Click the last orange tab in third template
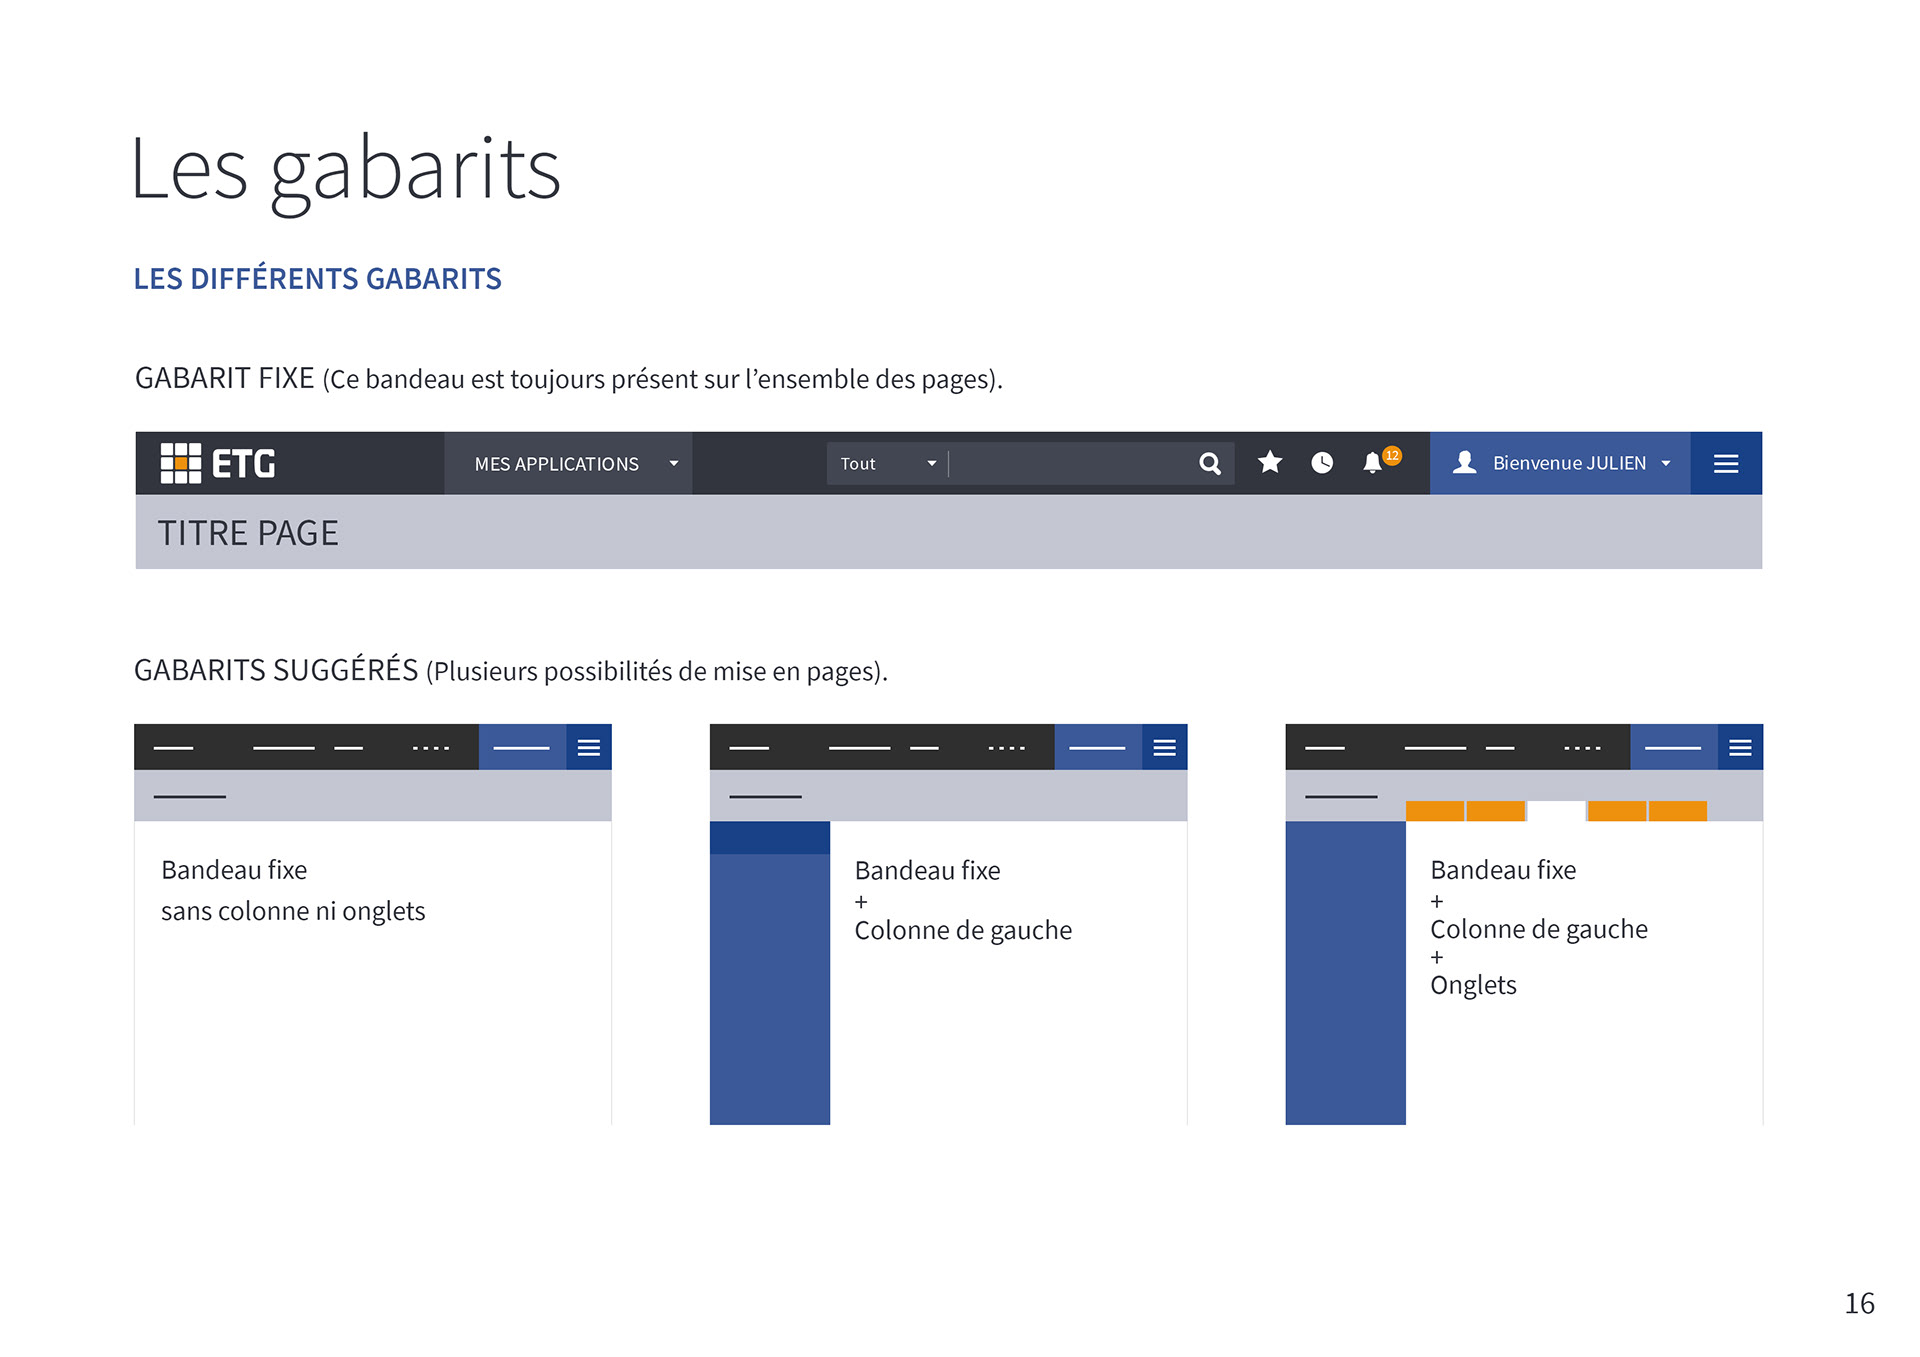Image resolution: width=1920 pixels, height=1357 pixels. 1677,810
